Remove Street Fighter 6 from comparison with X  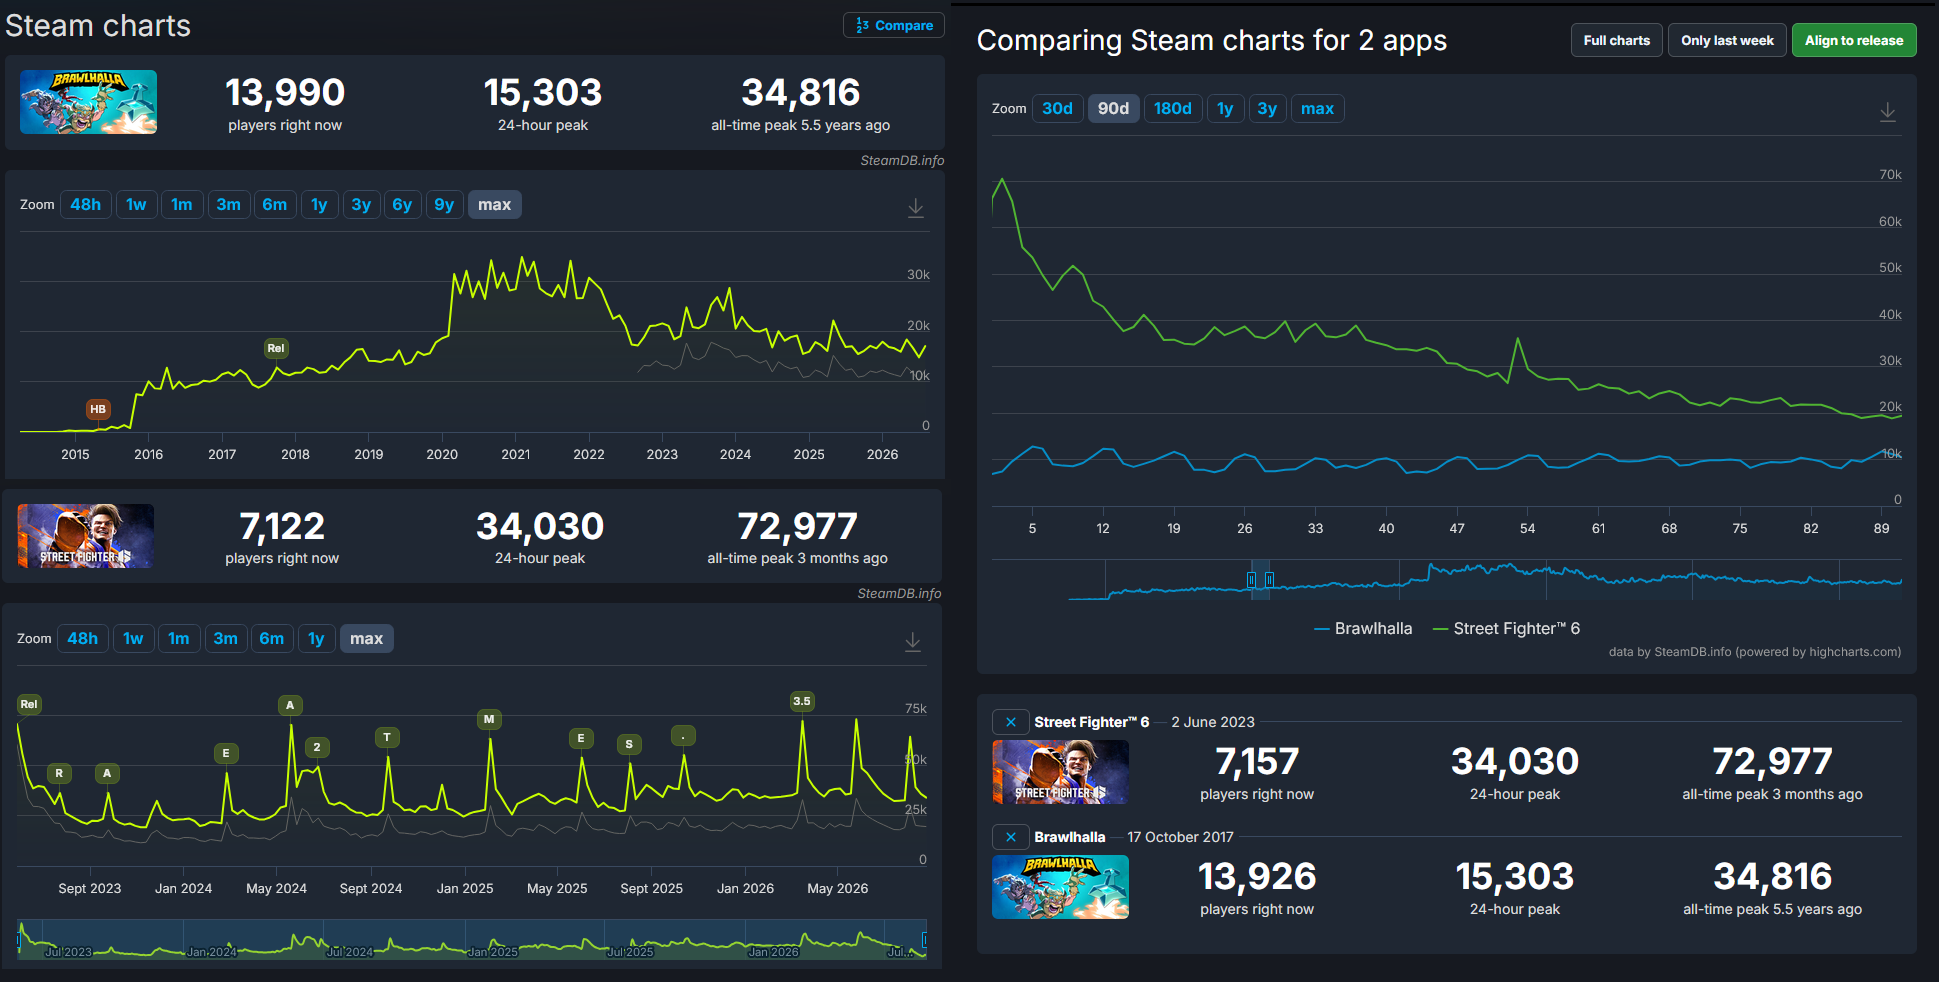1011,722
